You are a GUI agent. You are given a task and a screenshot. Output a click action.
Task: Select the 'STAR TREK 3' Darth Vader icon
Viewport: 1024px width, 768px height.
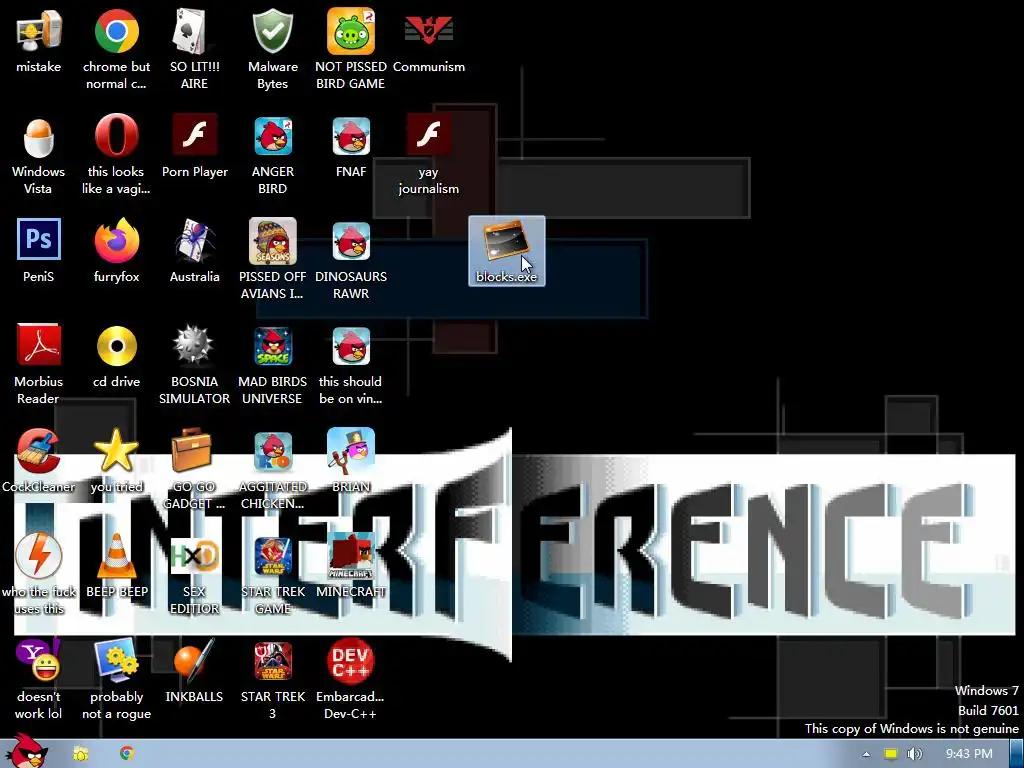[x=272, y=661]
